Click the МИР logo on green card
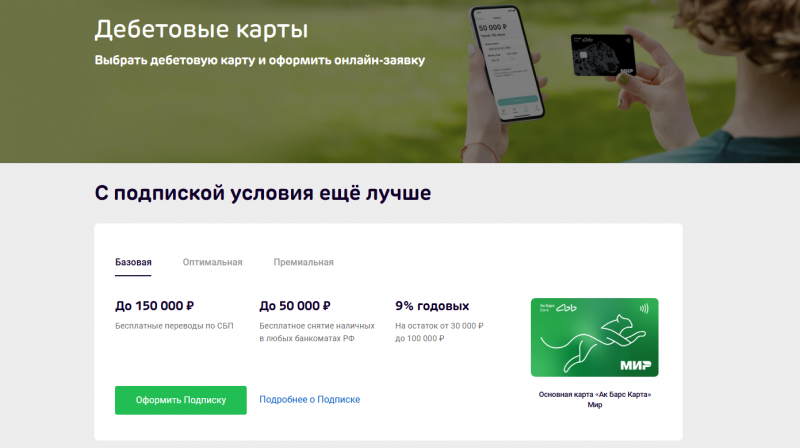The width and height of the screenshot is (800, 448). click(x=636, y=365)
